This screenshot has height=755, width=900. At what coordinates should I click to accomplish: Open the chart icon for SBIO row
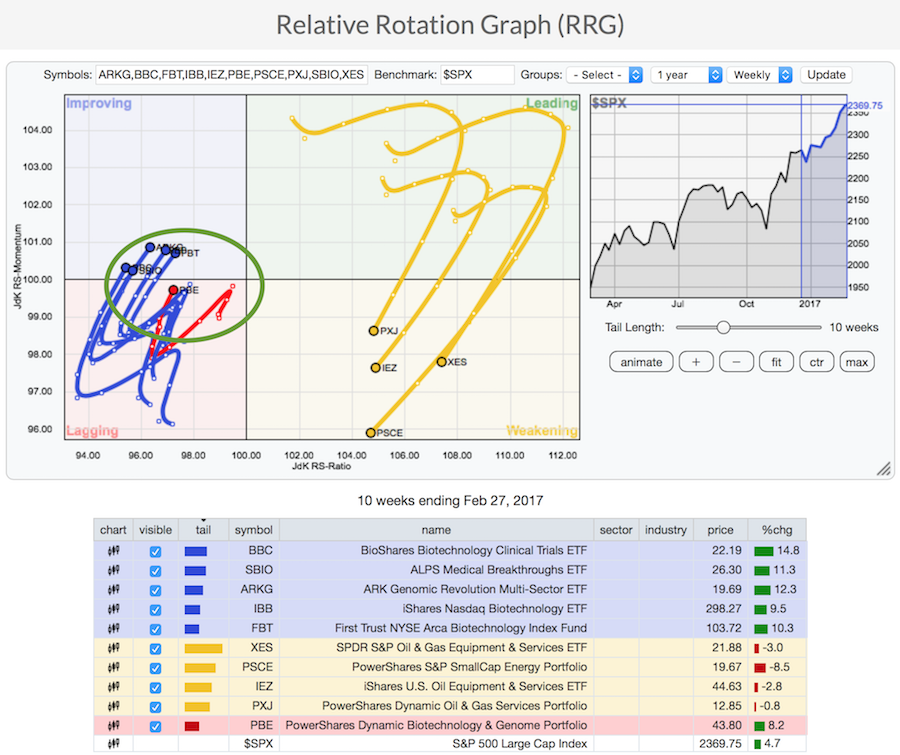(113, 570)
